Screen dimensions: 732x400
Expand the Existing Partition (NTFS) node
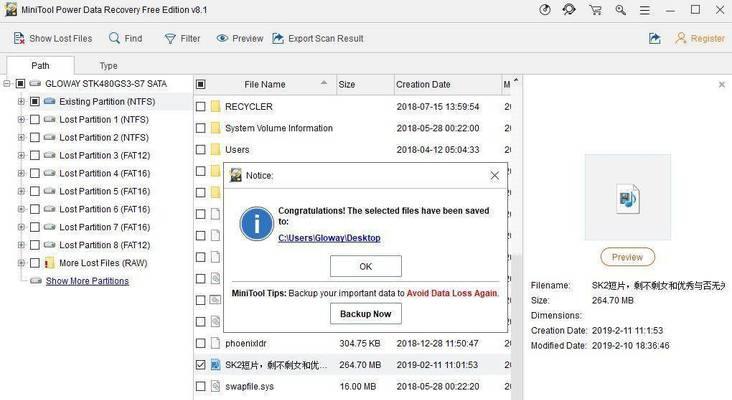point(21,101)
